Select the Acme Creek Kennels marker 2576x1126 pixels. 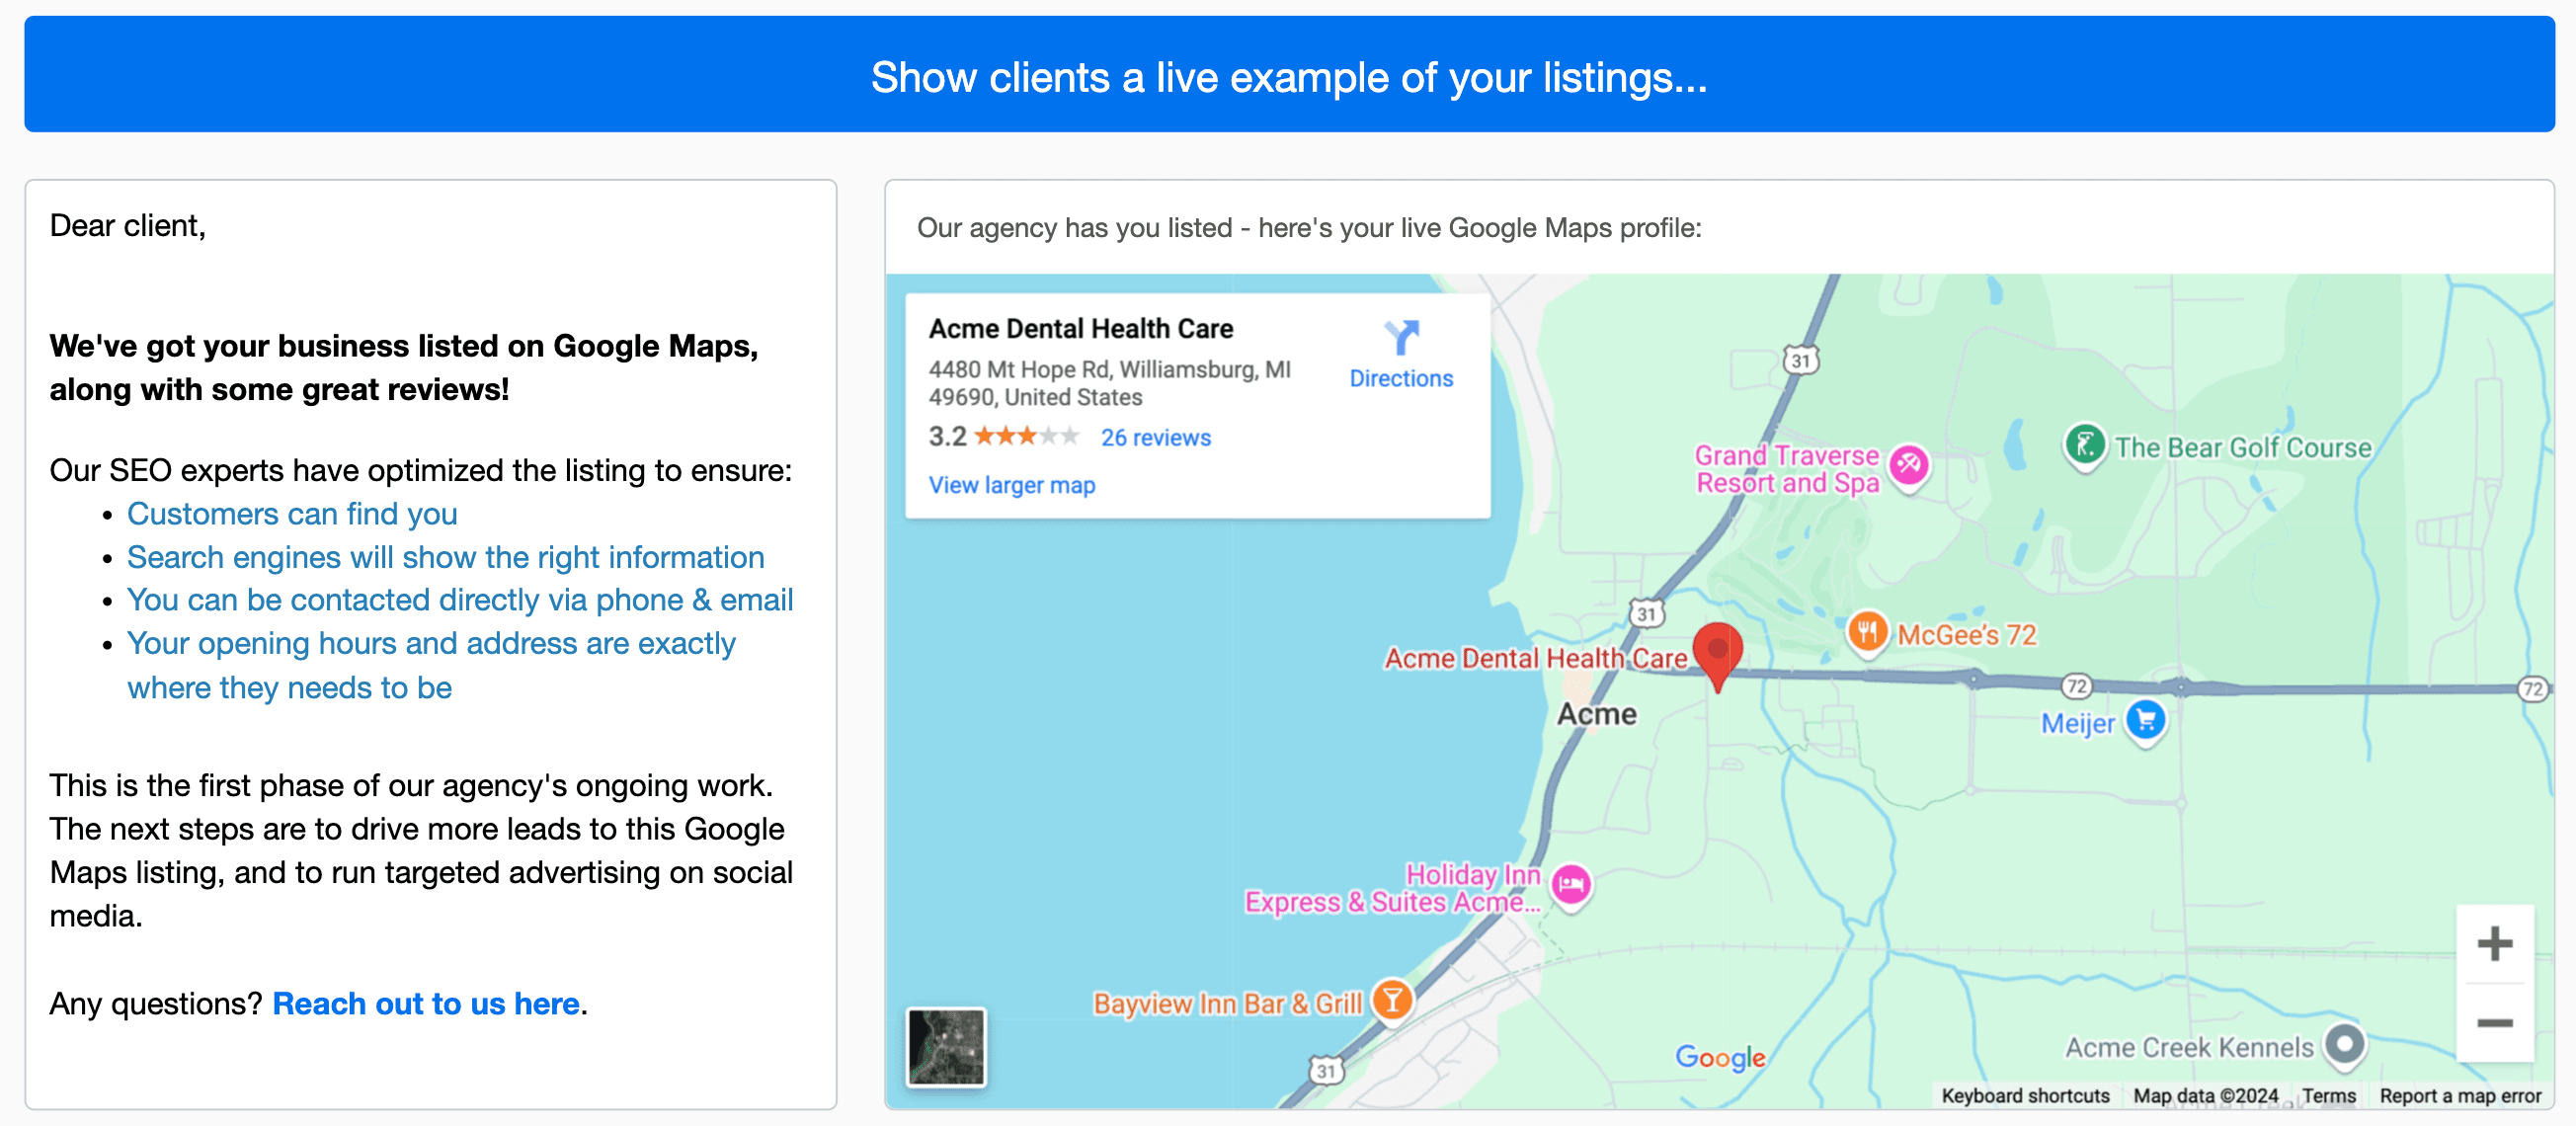click(2346, 1045)
